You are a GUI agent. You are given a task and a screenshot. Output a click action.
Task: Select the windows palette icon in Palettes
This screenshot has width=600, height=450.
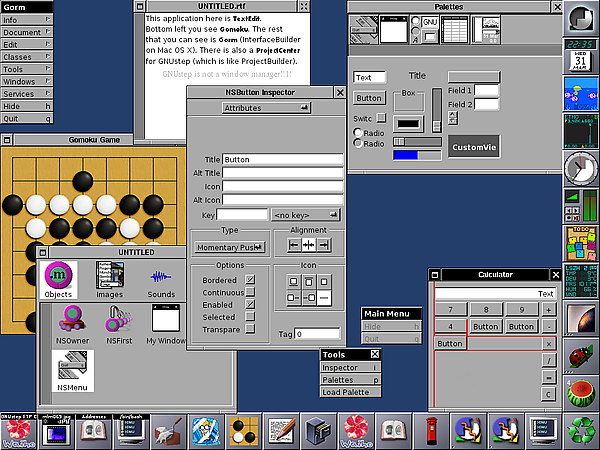(394, 31)
